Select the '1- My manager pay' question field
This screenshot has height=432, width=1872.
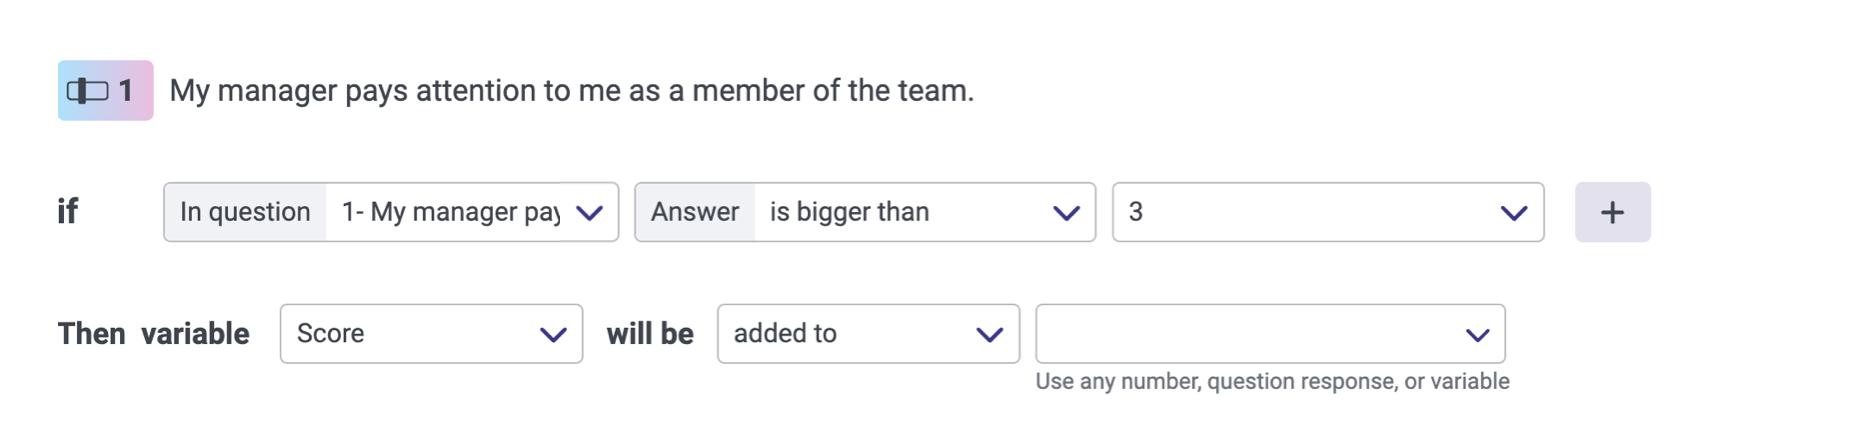click(472, 212)
